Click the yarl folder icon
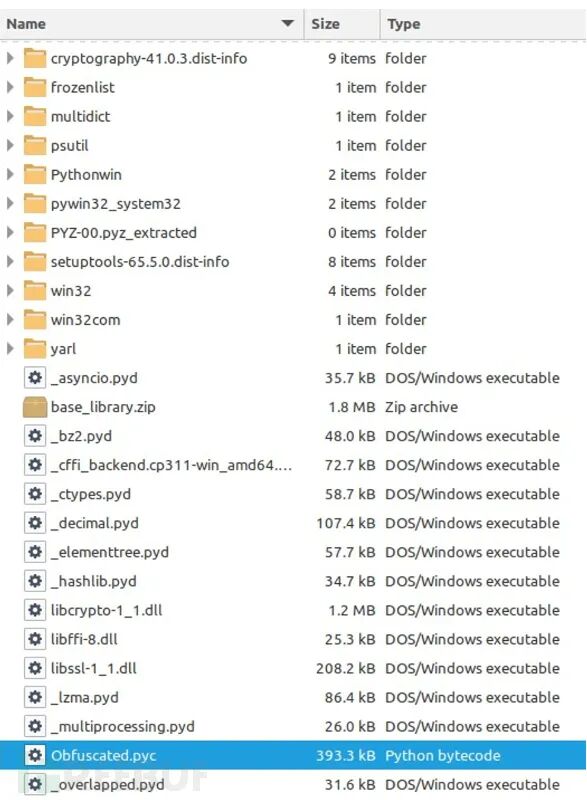587x800 pixels. tap(35, 349)
